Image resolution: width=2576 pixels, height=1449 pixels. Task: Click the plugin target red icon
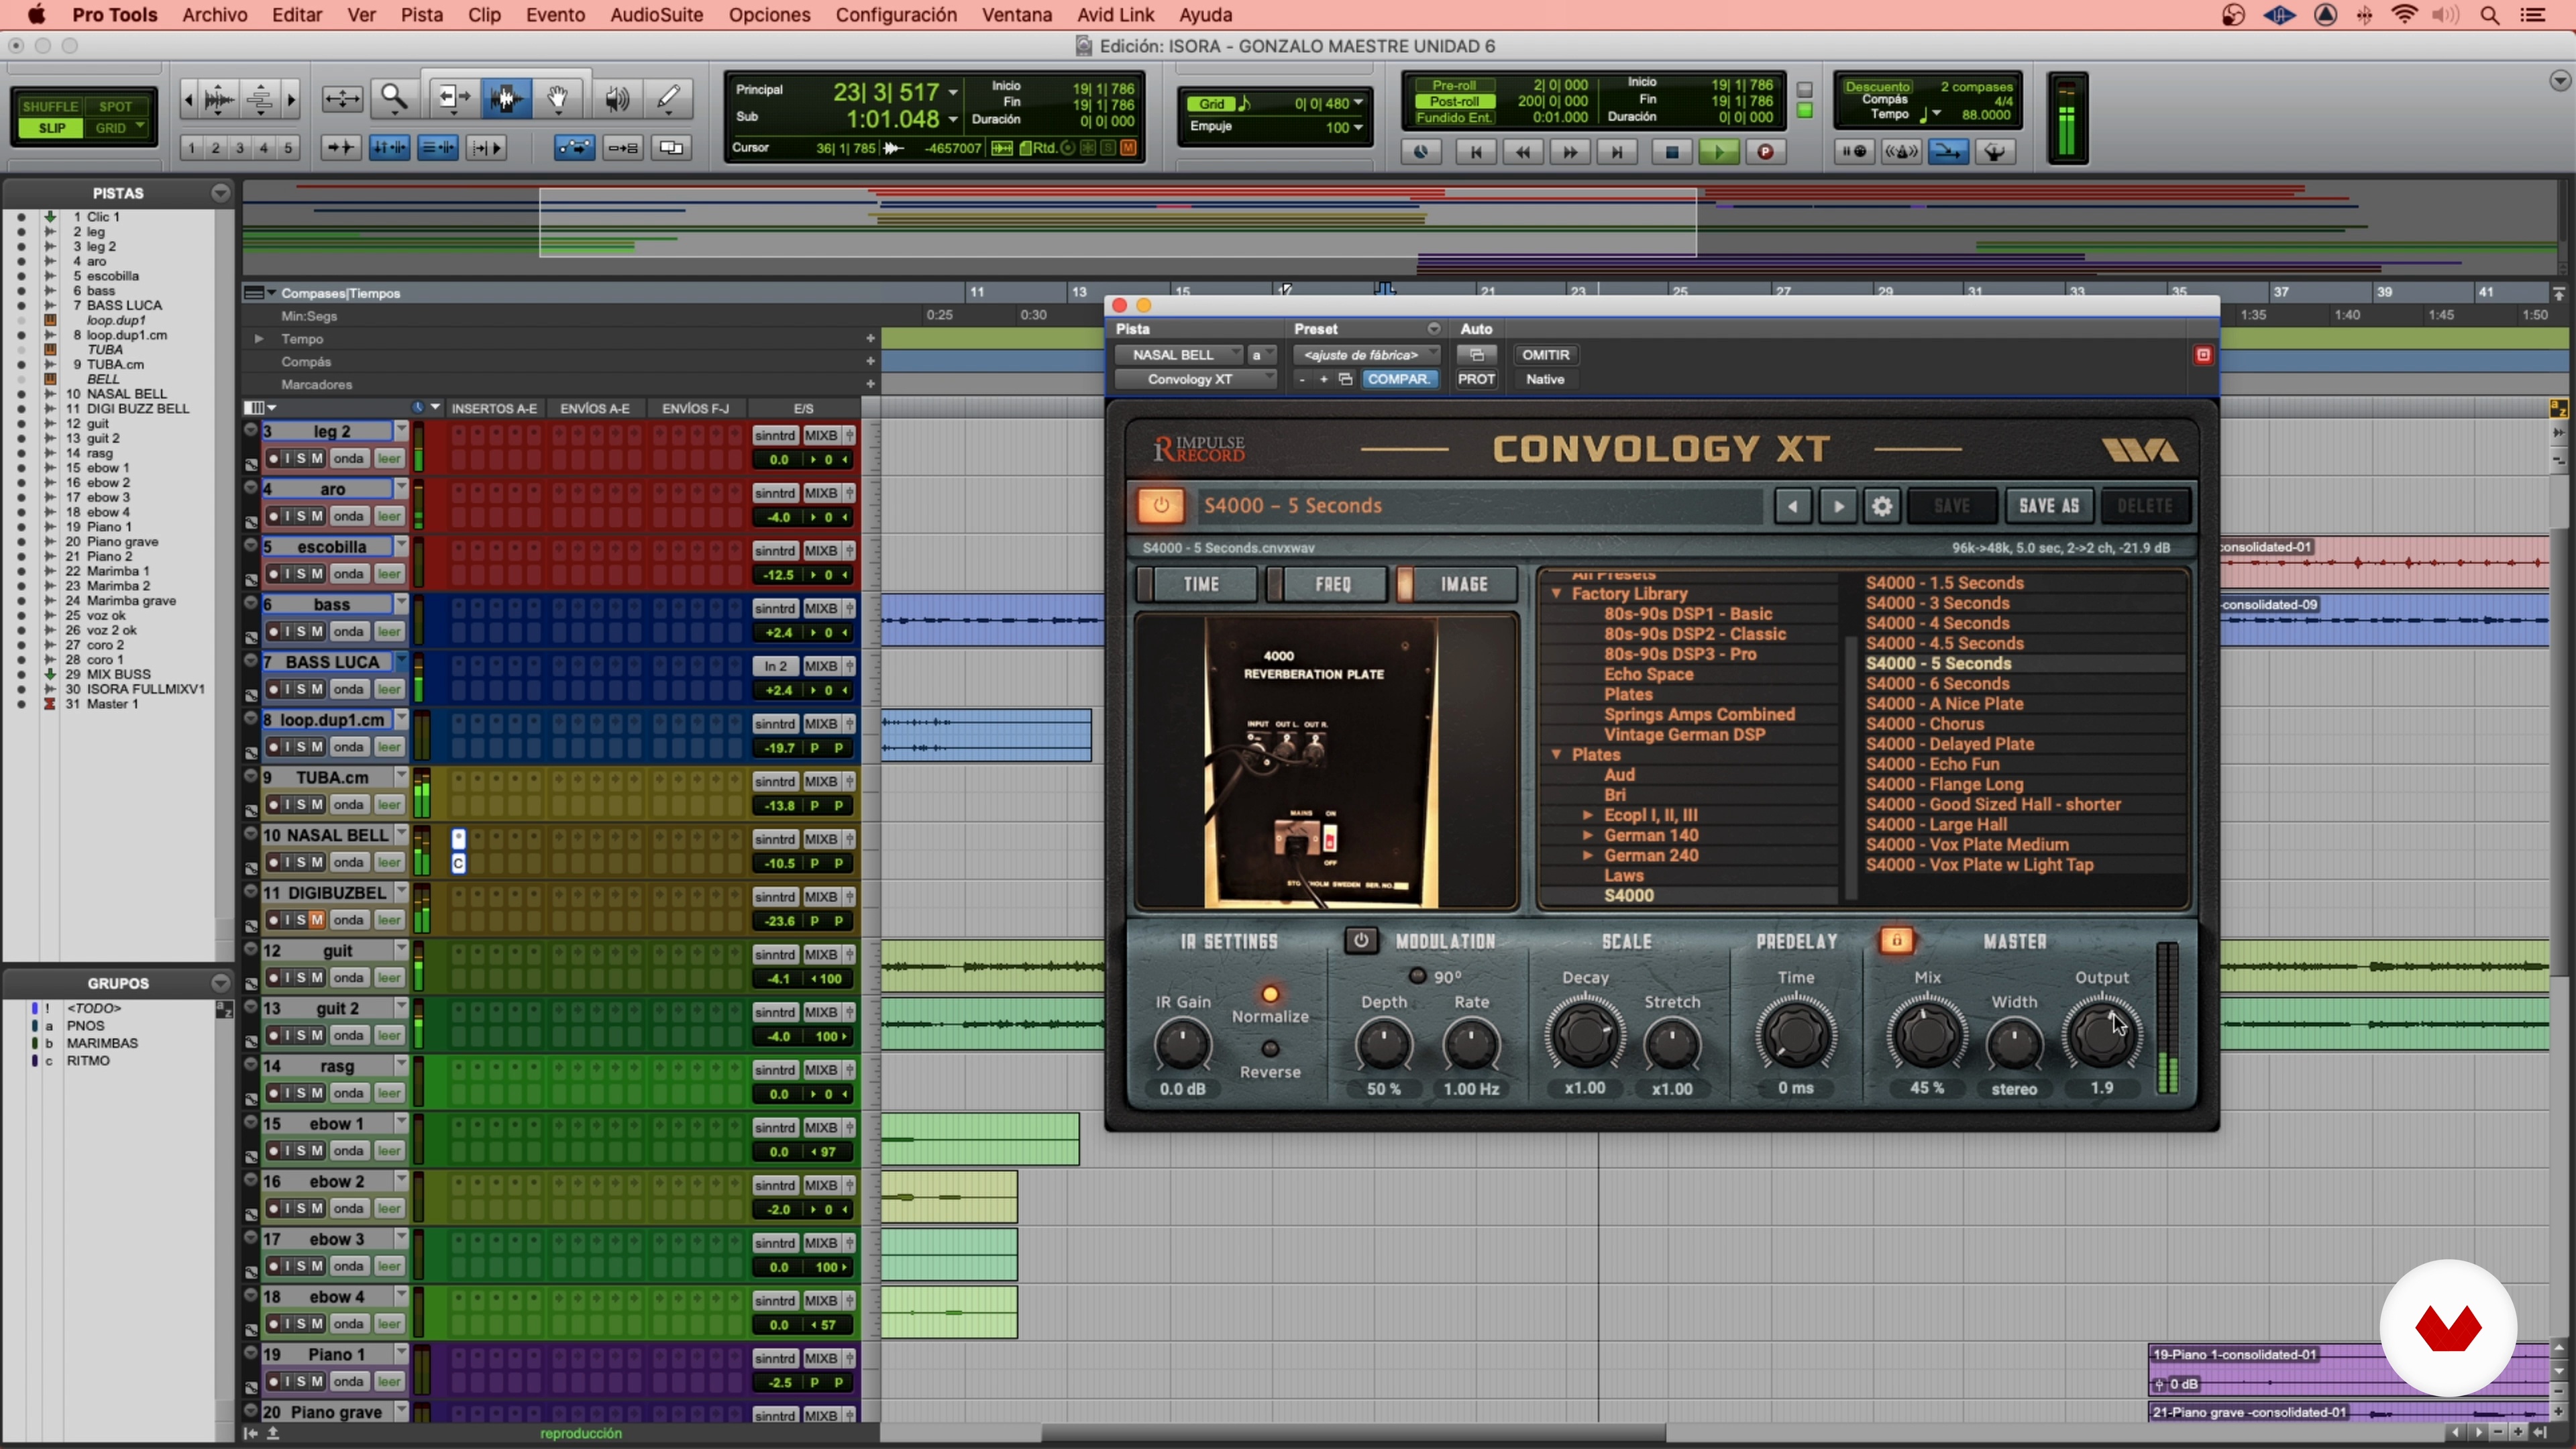pos(2203,355)
